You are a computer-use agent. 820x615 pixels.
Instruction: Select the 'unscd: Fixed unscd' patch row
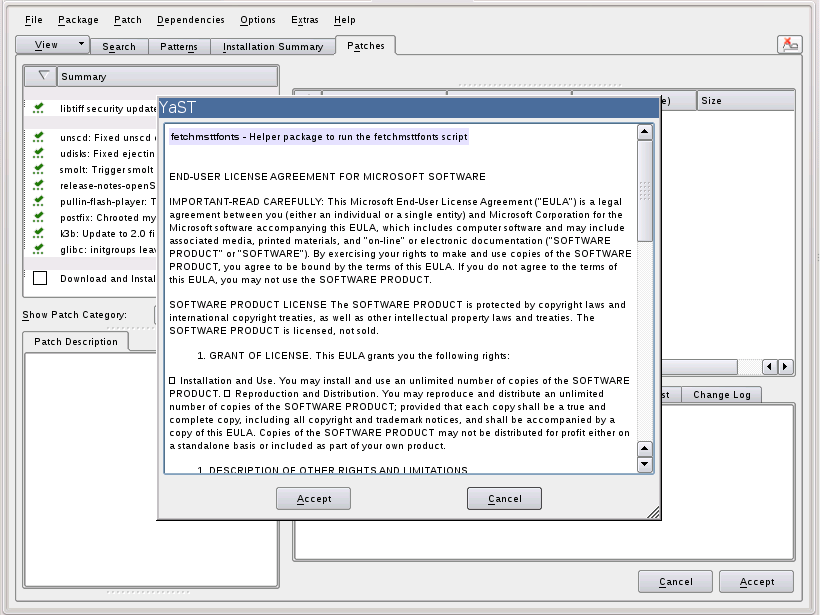[90, 138]
